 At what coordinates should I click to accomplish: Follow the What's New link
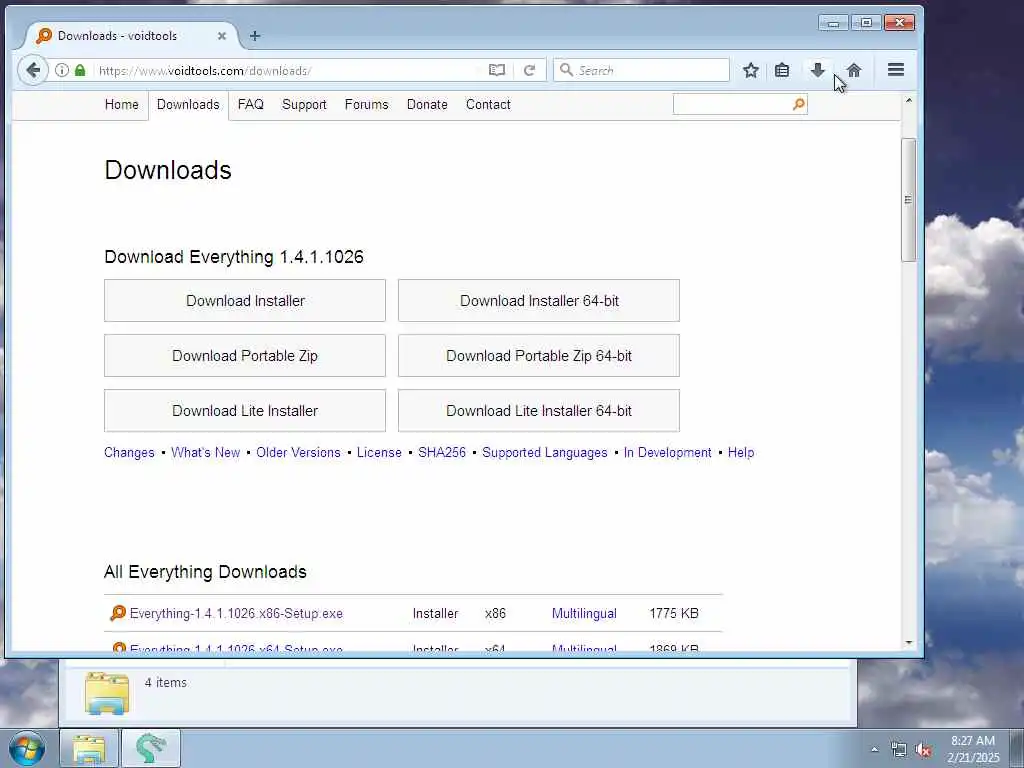(205, 452)
